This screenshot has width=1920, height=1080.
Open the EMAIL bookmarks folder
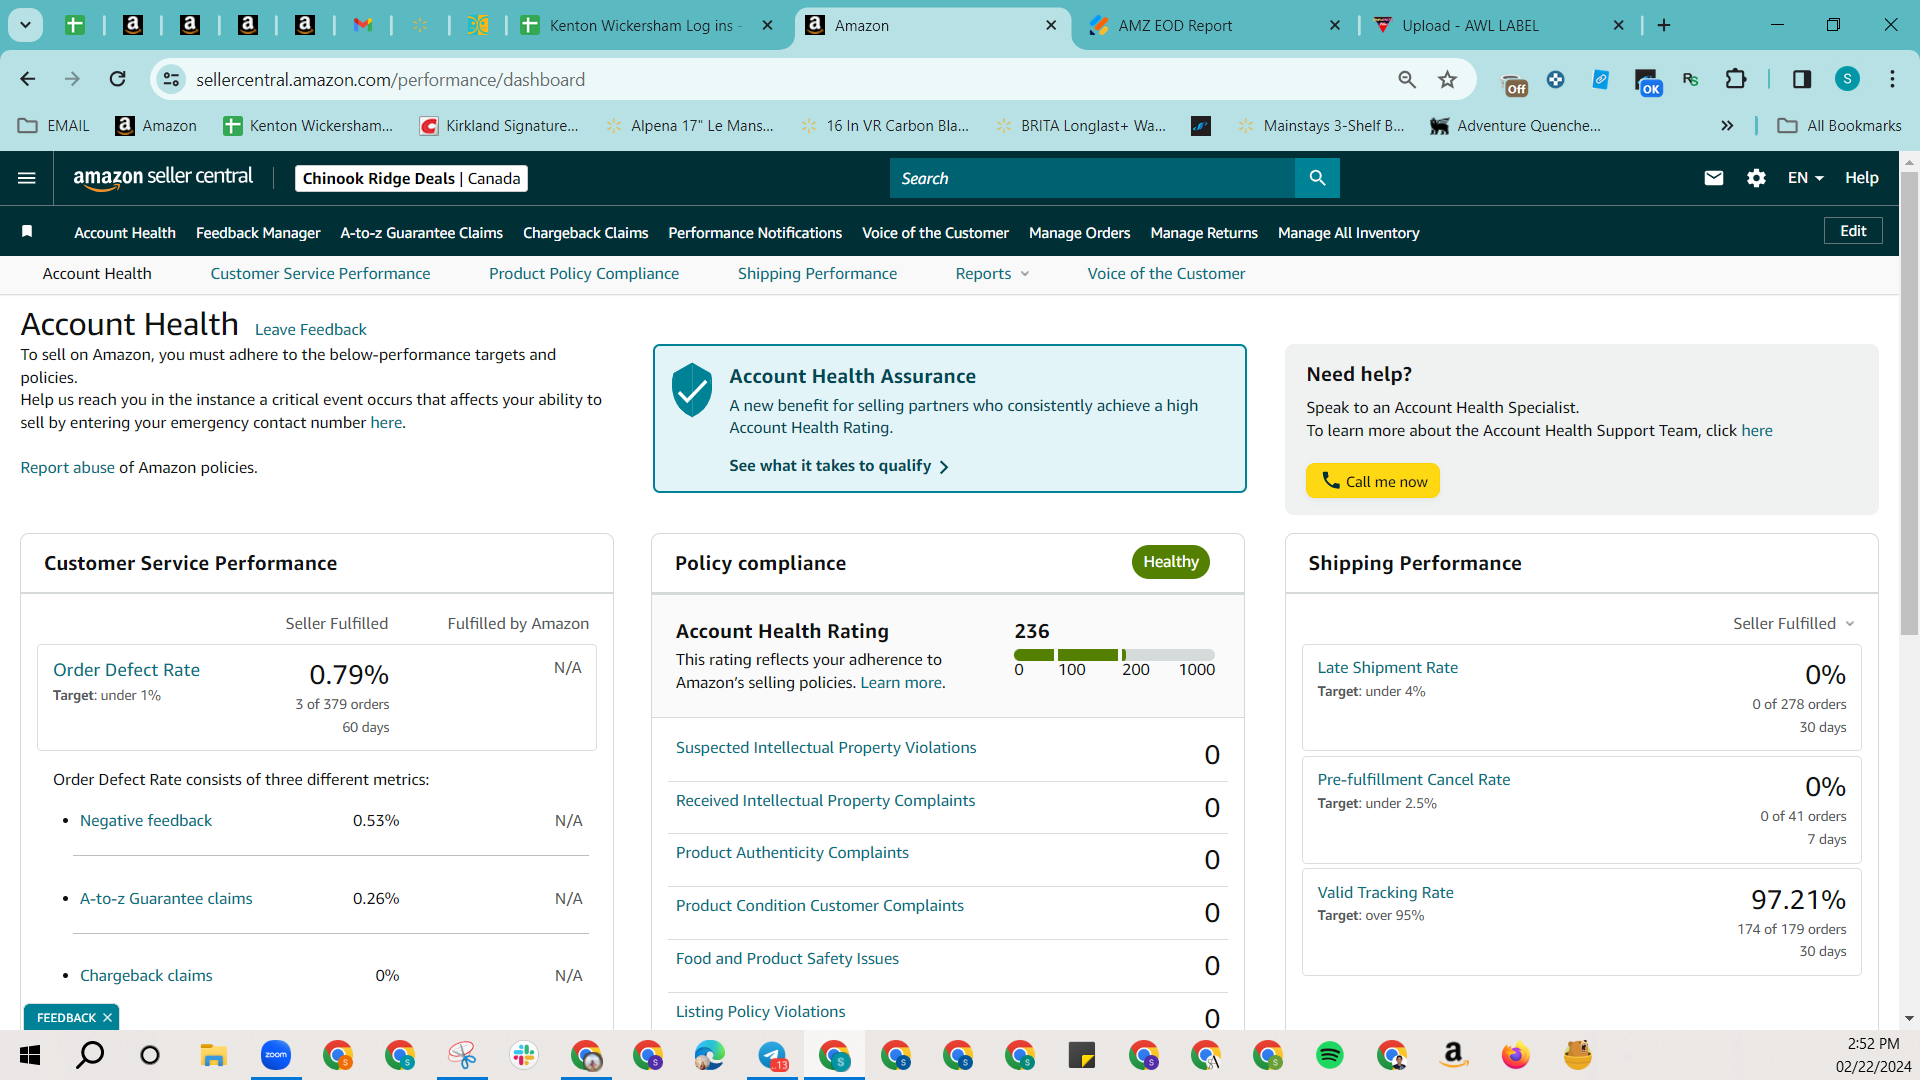pyautogui.click(x=54, y=125)
